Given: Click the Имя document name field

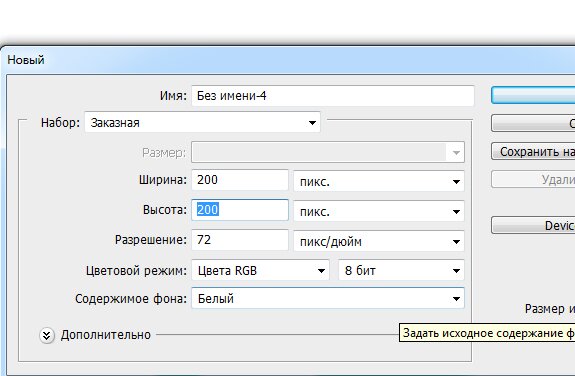Looking at the screenshot, I should coord(333,96).
